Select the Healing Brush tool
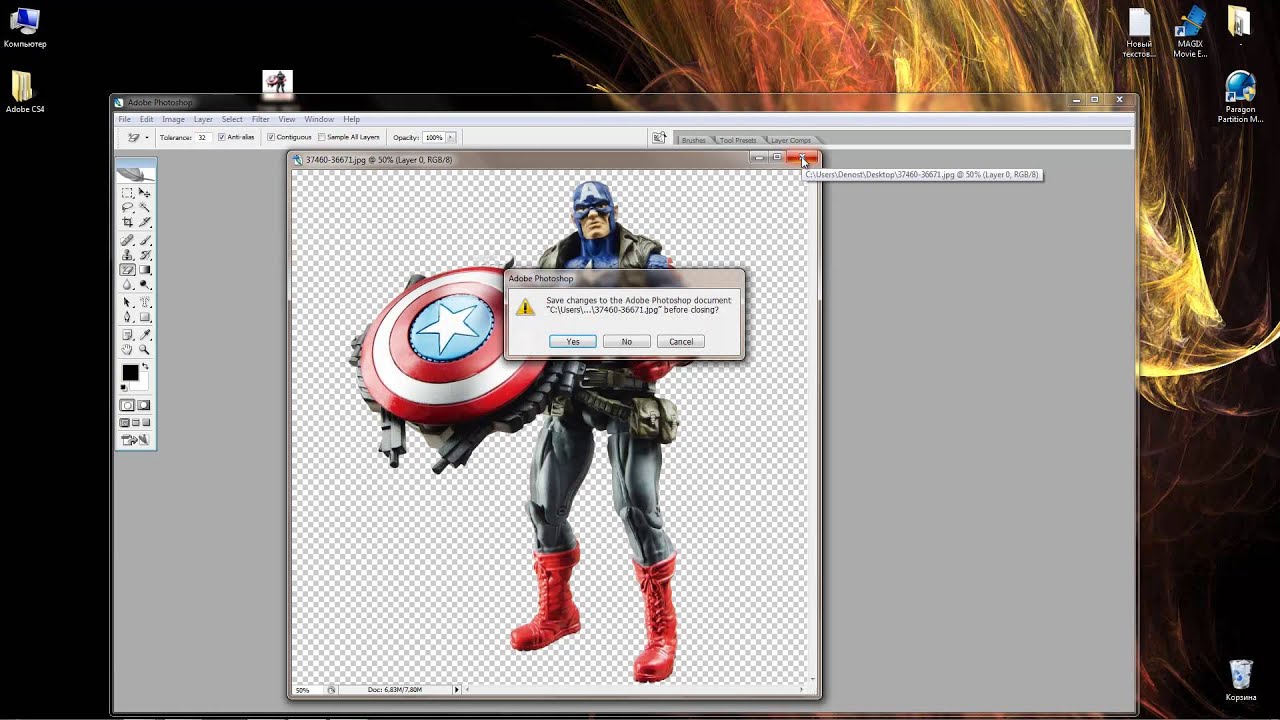This screenshot has width=1280, height=720. pos(127,240)
